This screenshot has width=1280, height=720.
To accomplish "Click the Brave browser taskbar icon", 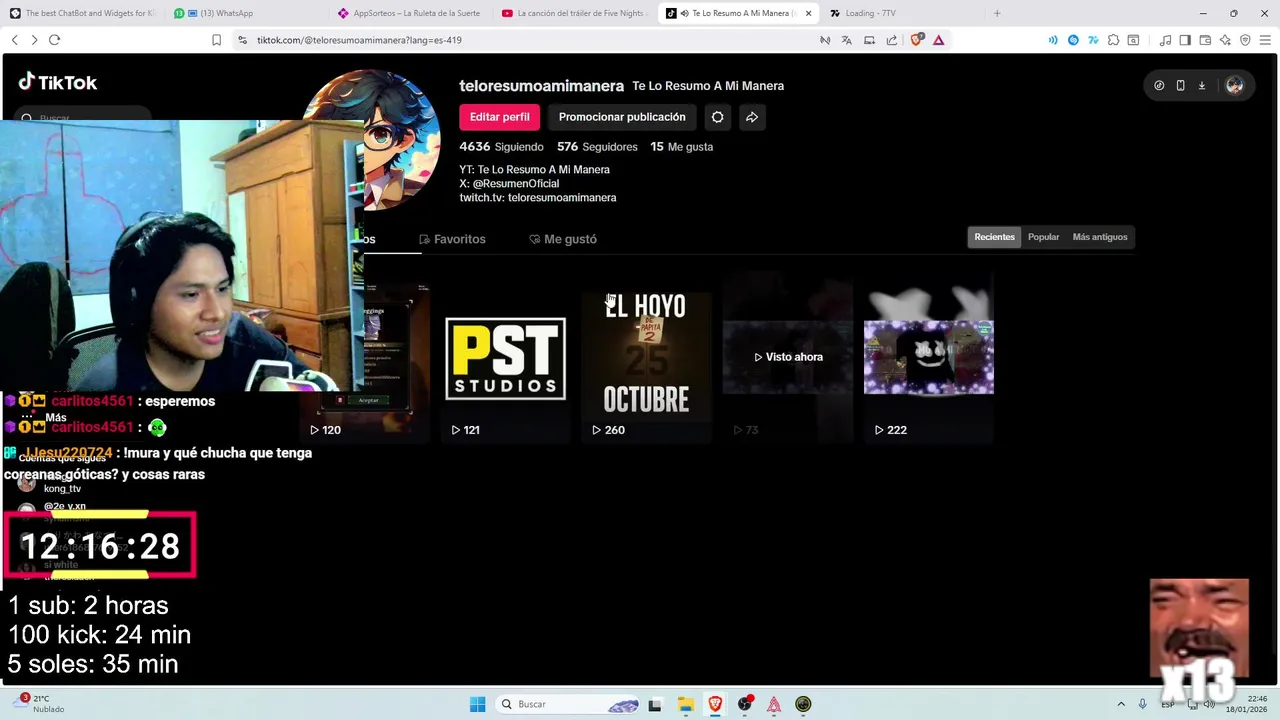I will [715, 704].
